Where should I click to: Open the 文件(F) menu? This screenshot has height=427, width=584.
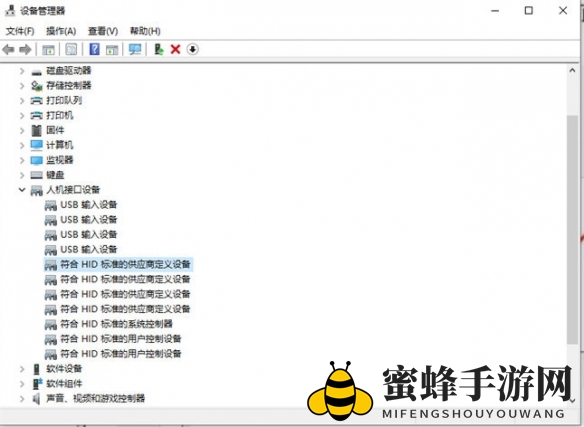pyautogui.click(x=20, y=31)
